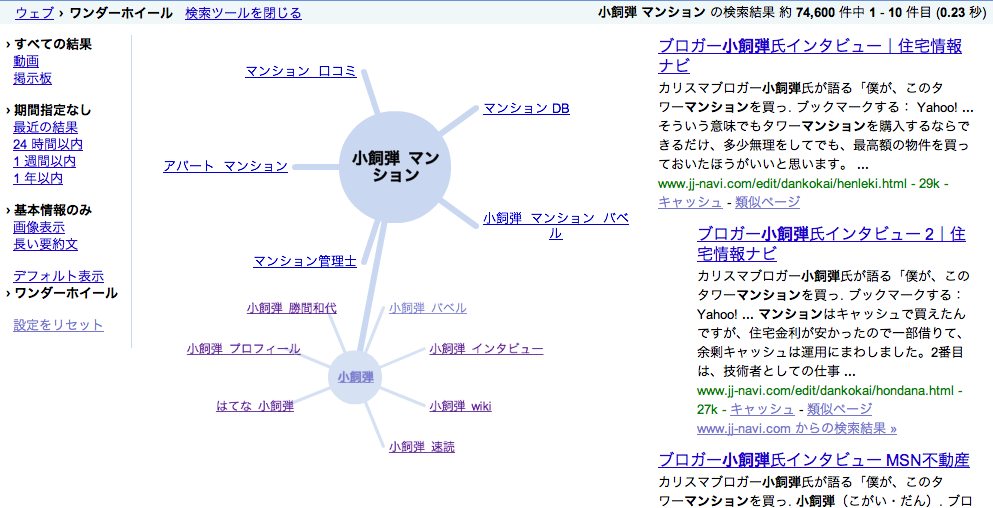The height and width of the screenshot is (508, 993).
Task: Limit results to 24 時間以内
Action: pyautogui.click(x=48, y=144)
